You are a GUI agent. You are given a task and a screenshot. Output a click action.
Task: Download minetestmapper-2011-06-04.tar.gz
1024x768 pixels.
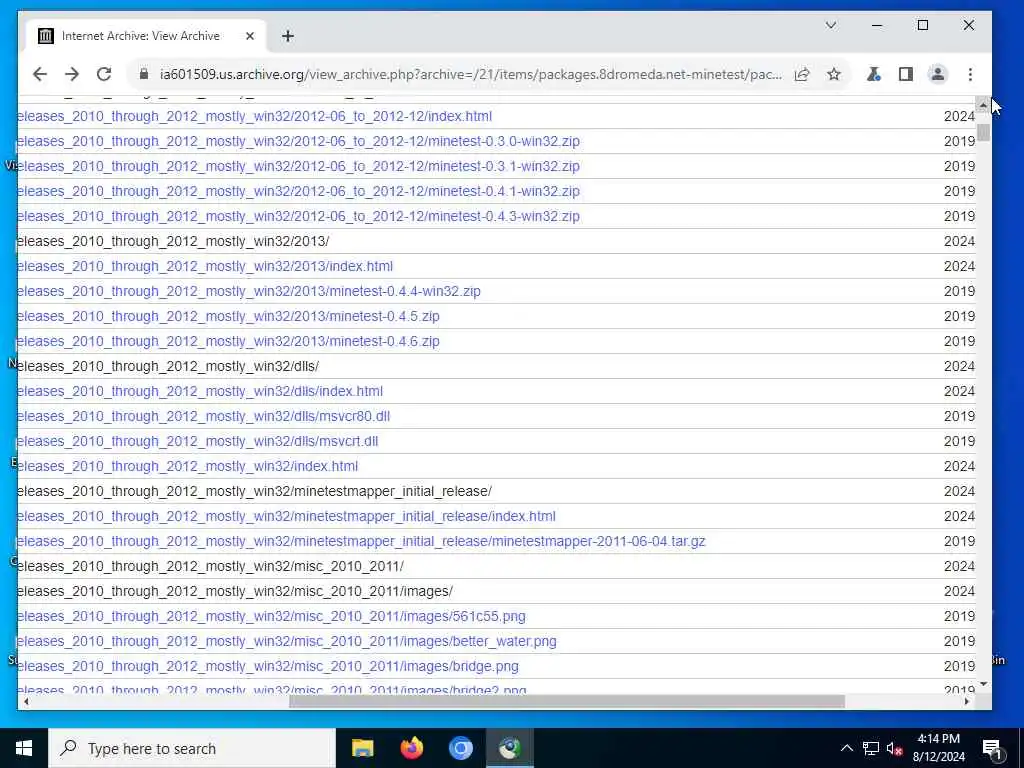coord(361,541)
